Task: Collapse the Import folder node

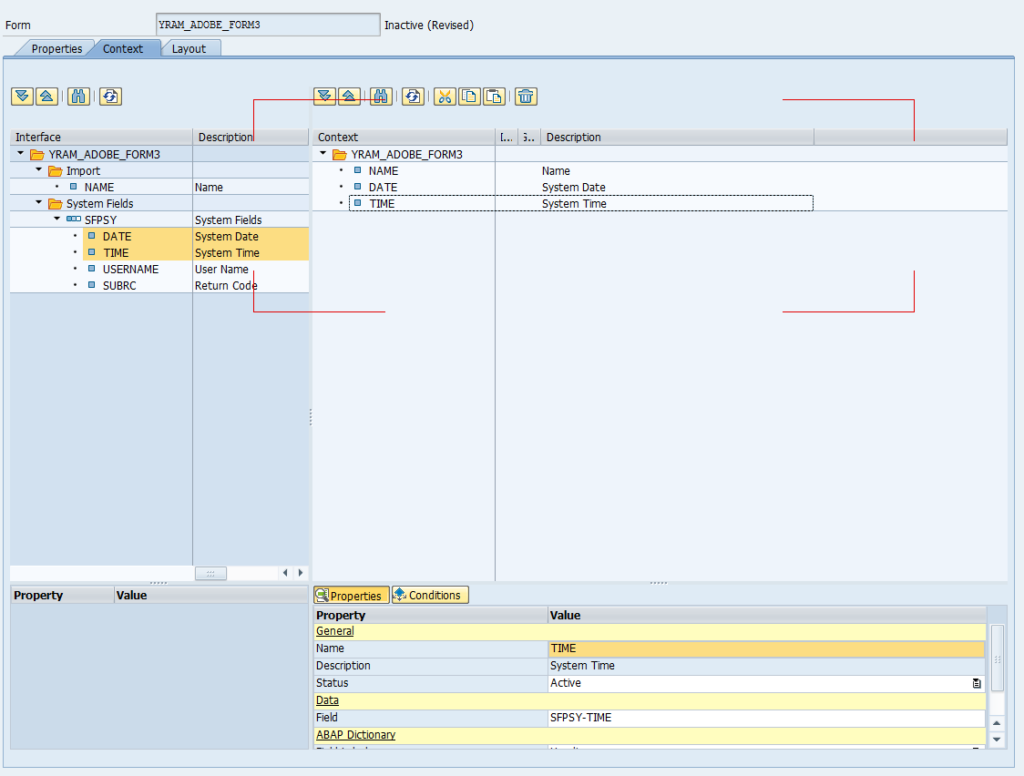Action: pos(39,170)
